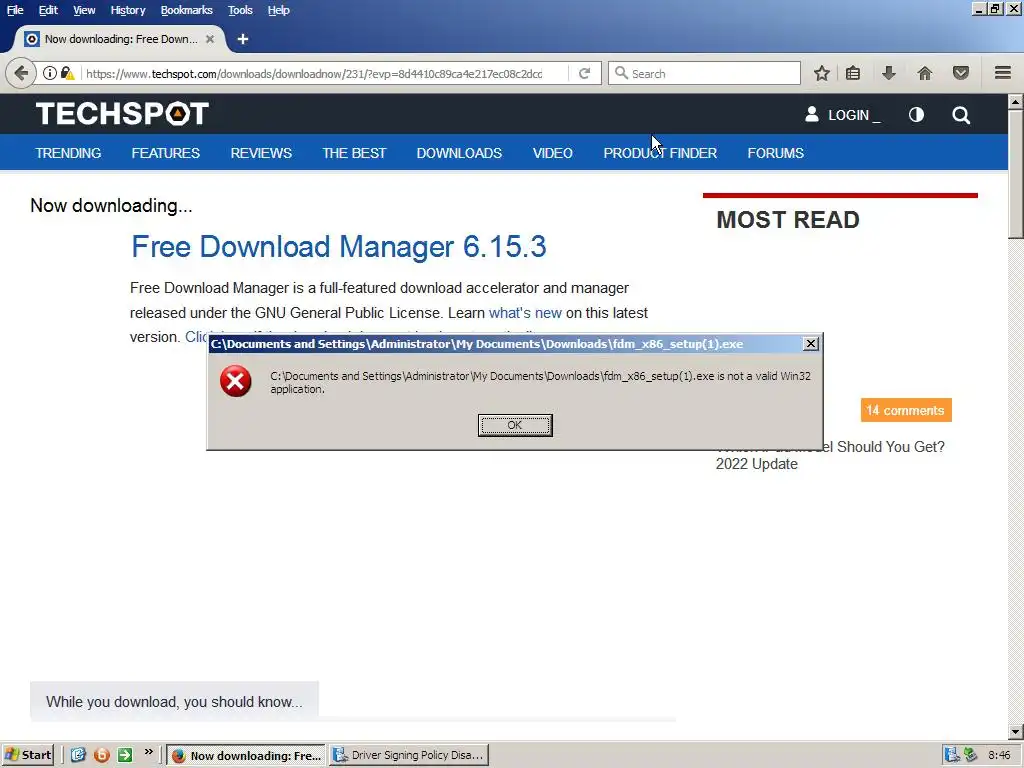Open VIDEO section
Image resolution: width=1024 pixels, height=768 pixels.
click(x=552, y=153)
